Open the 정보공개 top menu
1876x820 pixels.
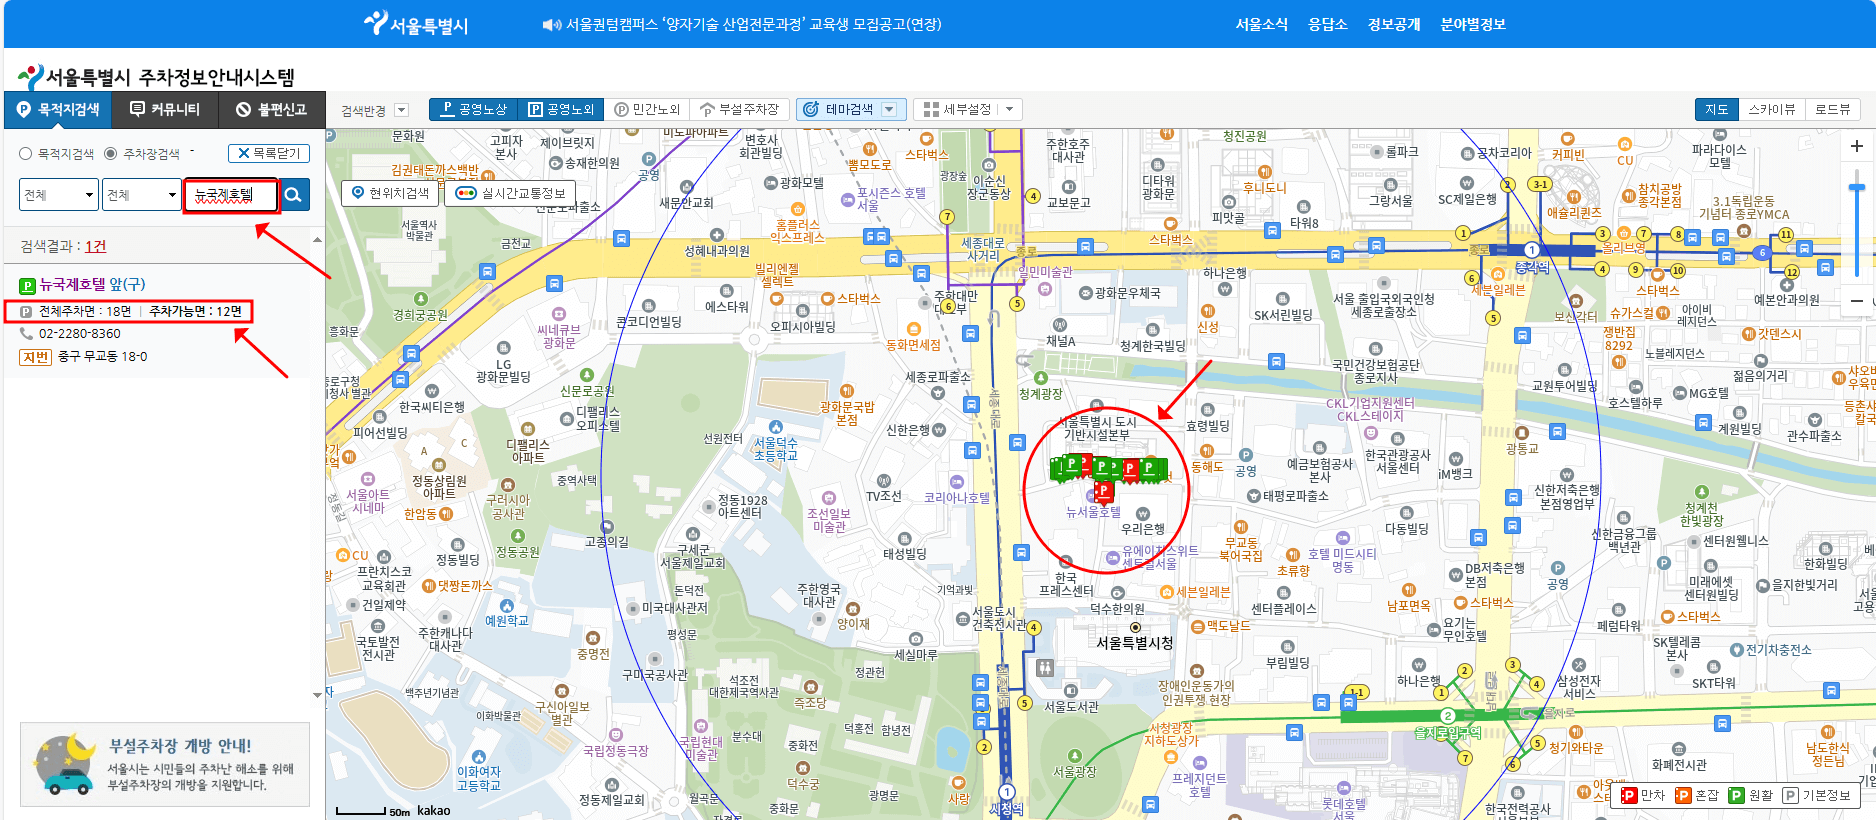click(x=1394, y=25)
